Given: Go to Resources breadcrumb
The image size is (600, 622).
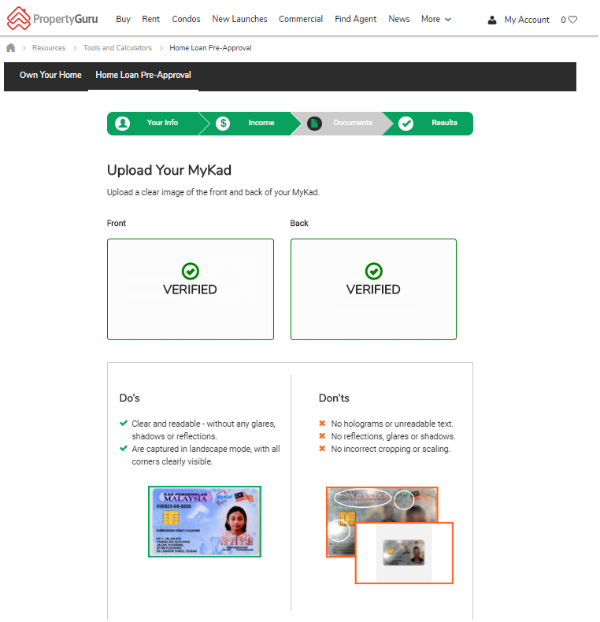Looking at the screenshot, I should [49, 48].
